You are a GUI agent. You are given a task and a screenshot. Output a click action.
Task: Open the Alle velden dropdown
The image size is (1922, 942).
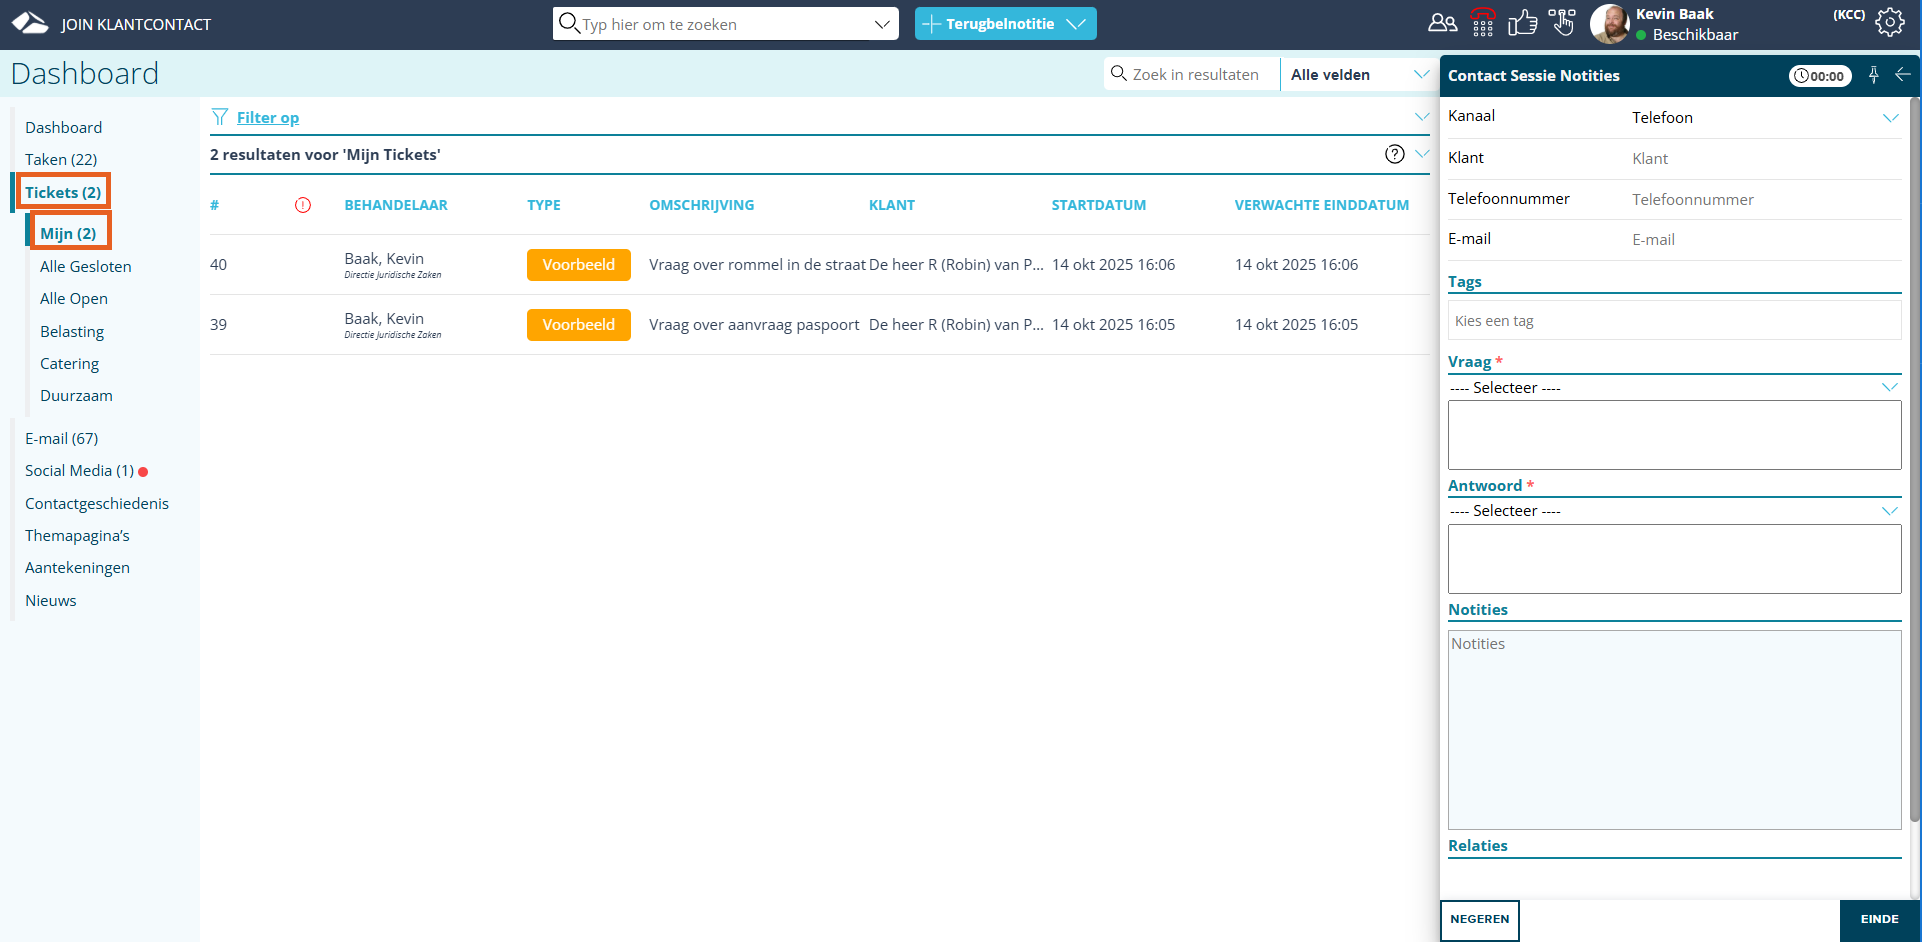point(1358,75)
